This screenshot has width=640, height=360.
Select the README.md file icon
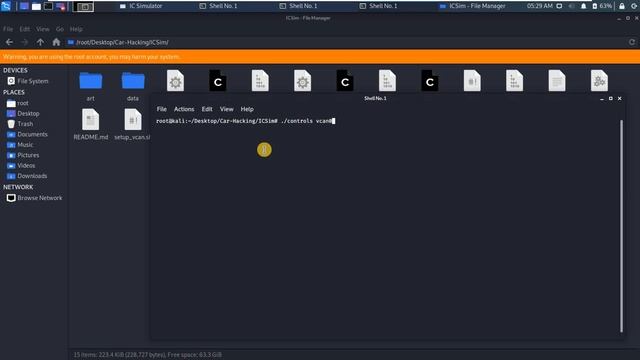pyautogui.click(x=91, y=120)
